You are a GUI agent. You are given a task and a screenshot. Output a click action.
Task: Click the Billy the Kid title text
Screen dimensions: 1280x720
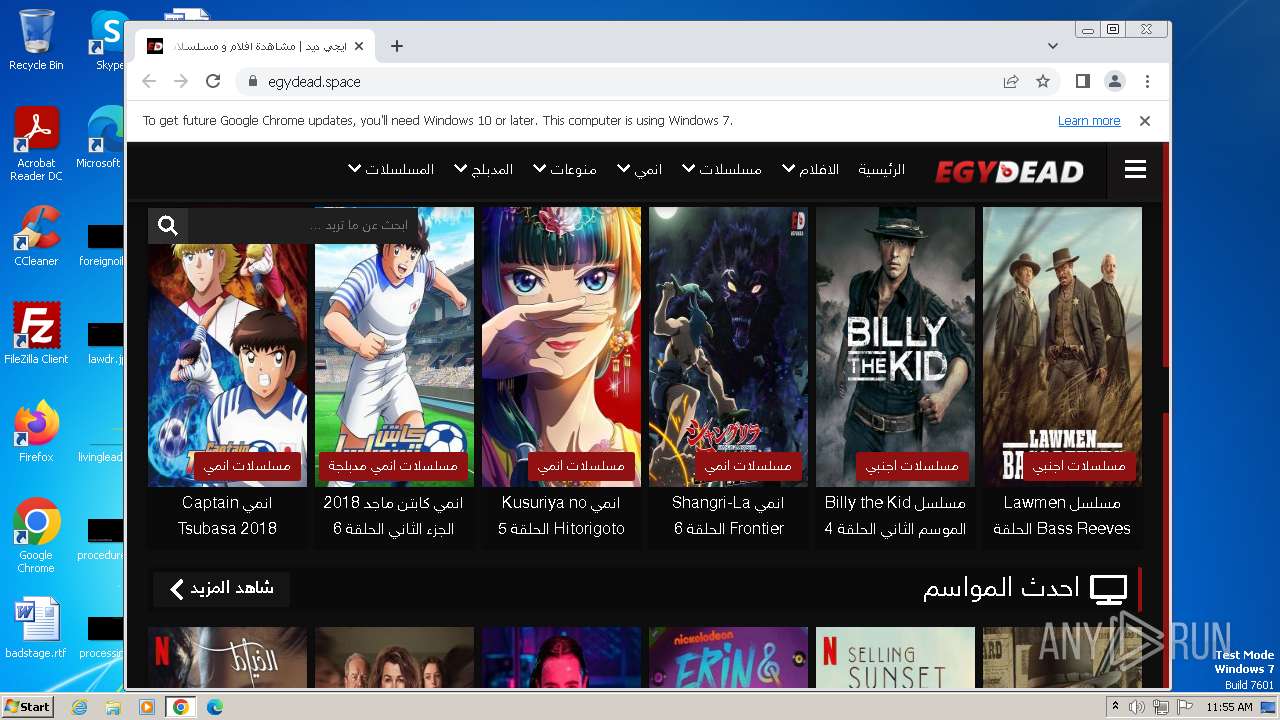[895, 515]
